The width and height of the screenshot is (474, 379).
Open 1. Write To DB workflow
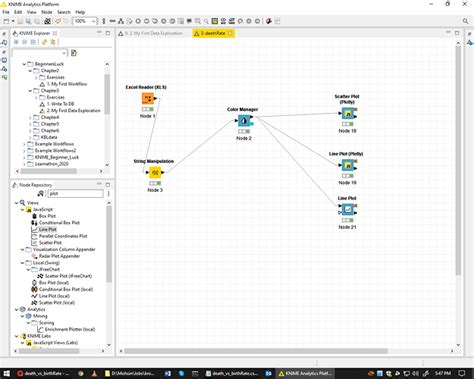click(60, 104)
